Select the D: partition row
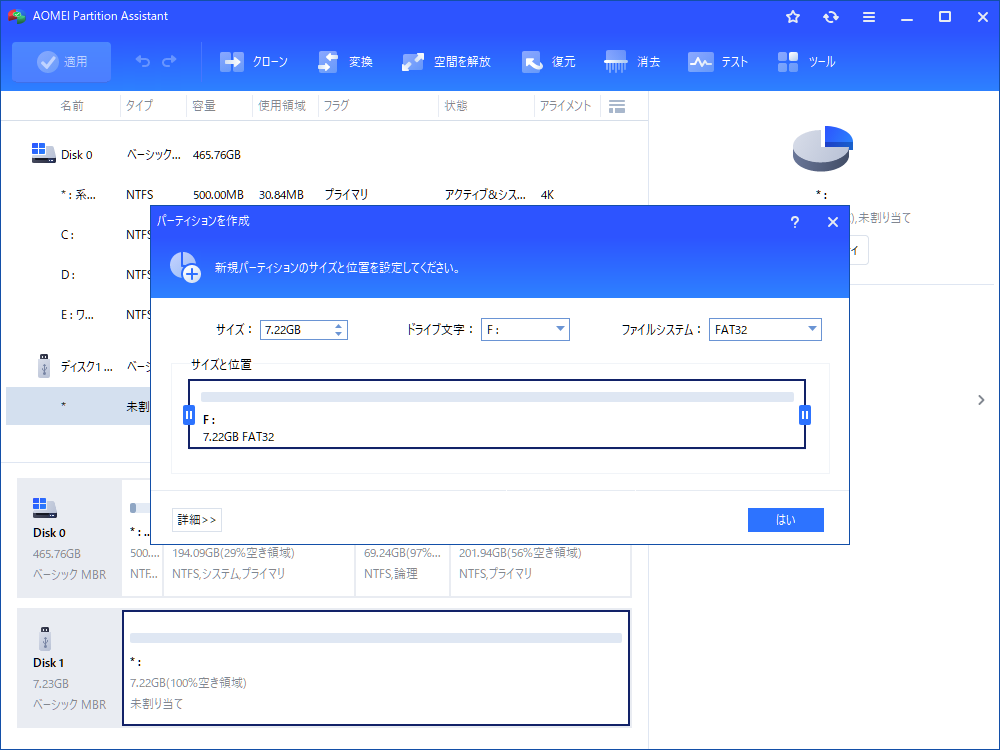This screenshot has width=1000, height=750. pyautogui.click(x=78, y=275)
